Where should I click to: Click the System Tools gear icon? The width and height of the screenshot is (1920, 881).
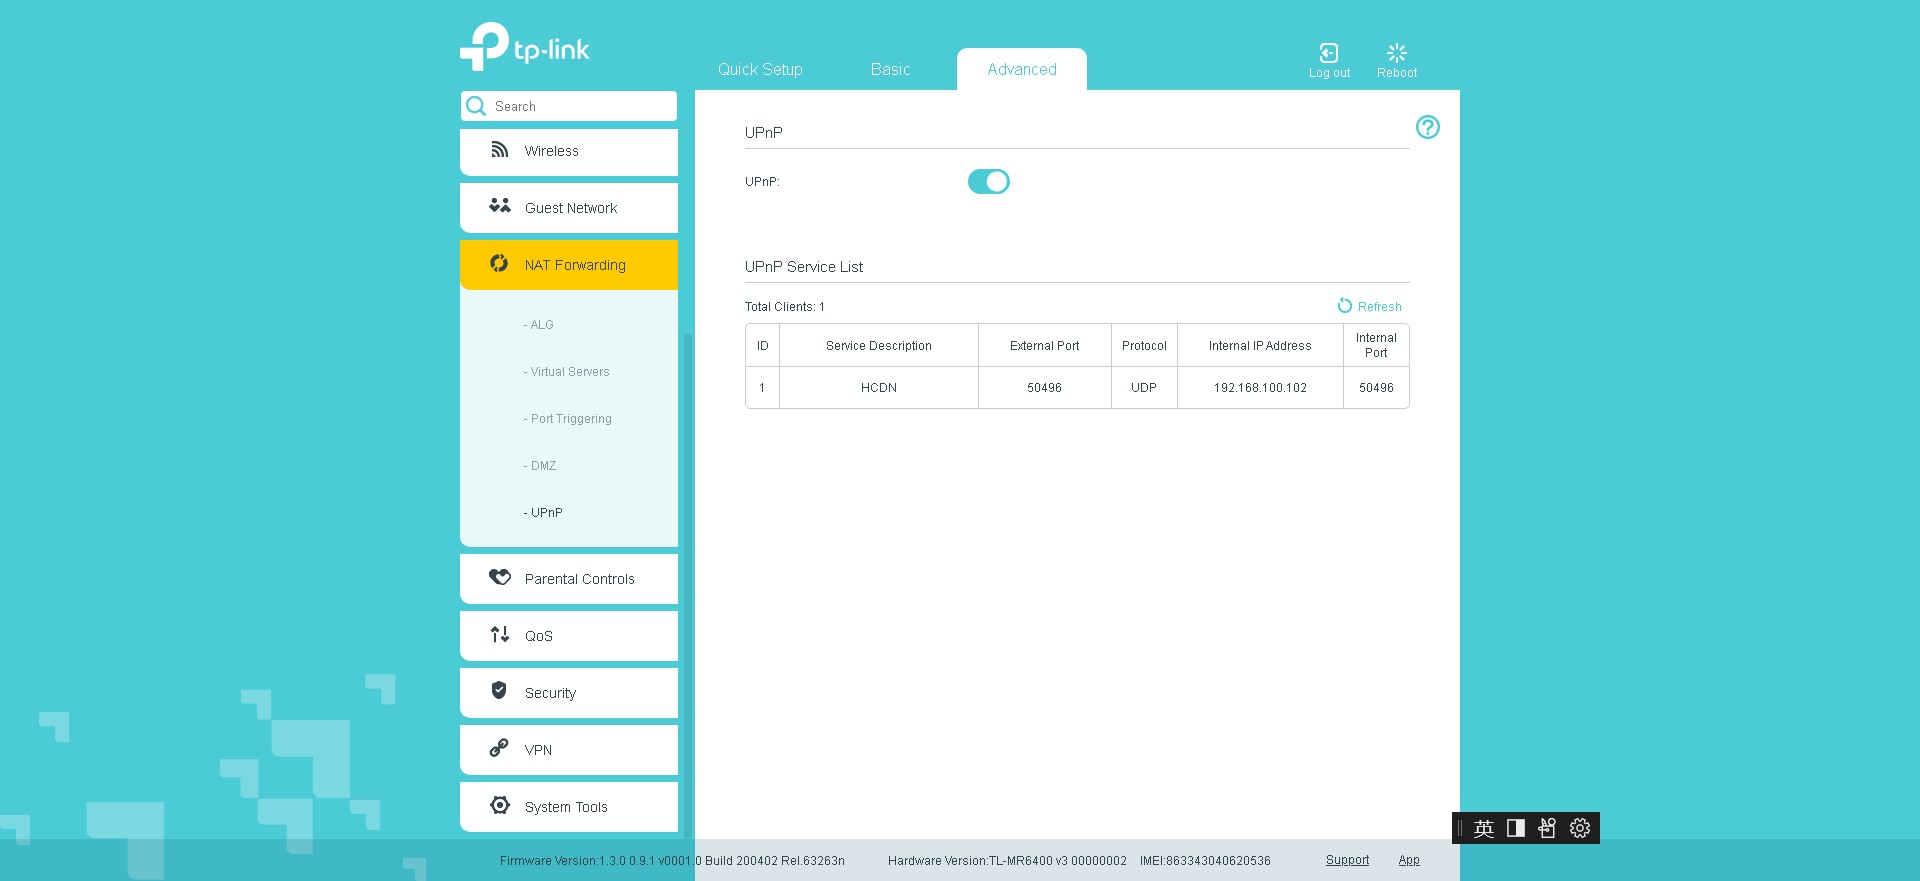pyautogui.click(x=500, y=805)
